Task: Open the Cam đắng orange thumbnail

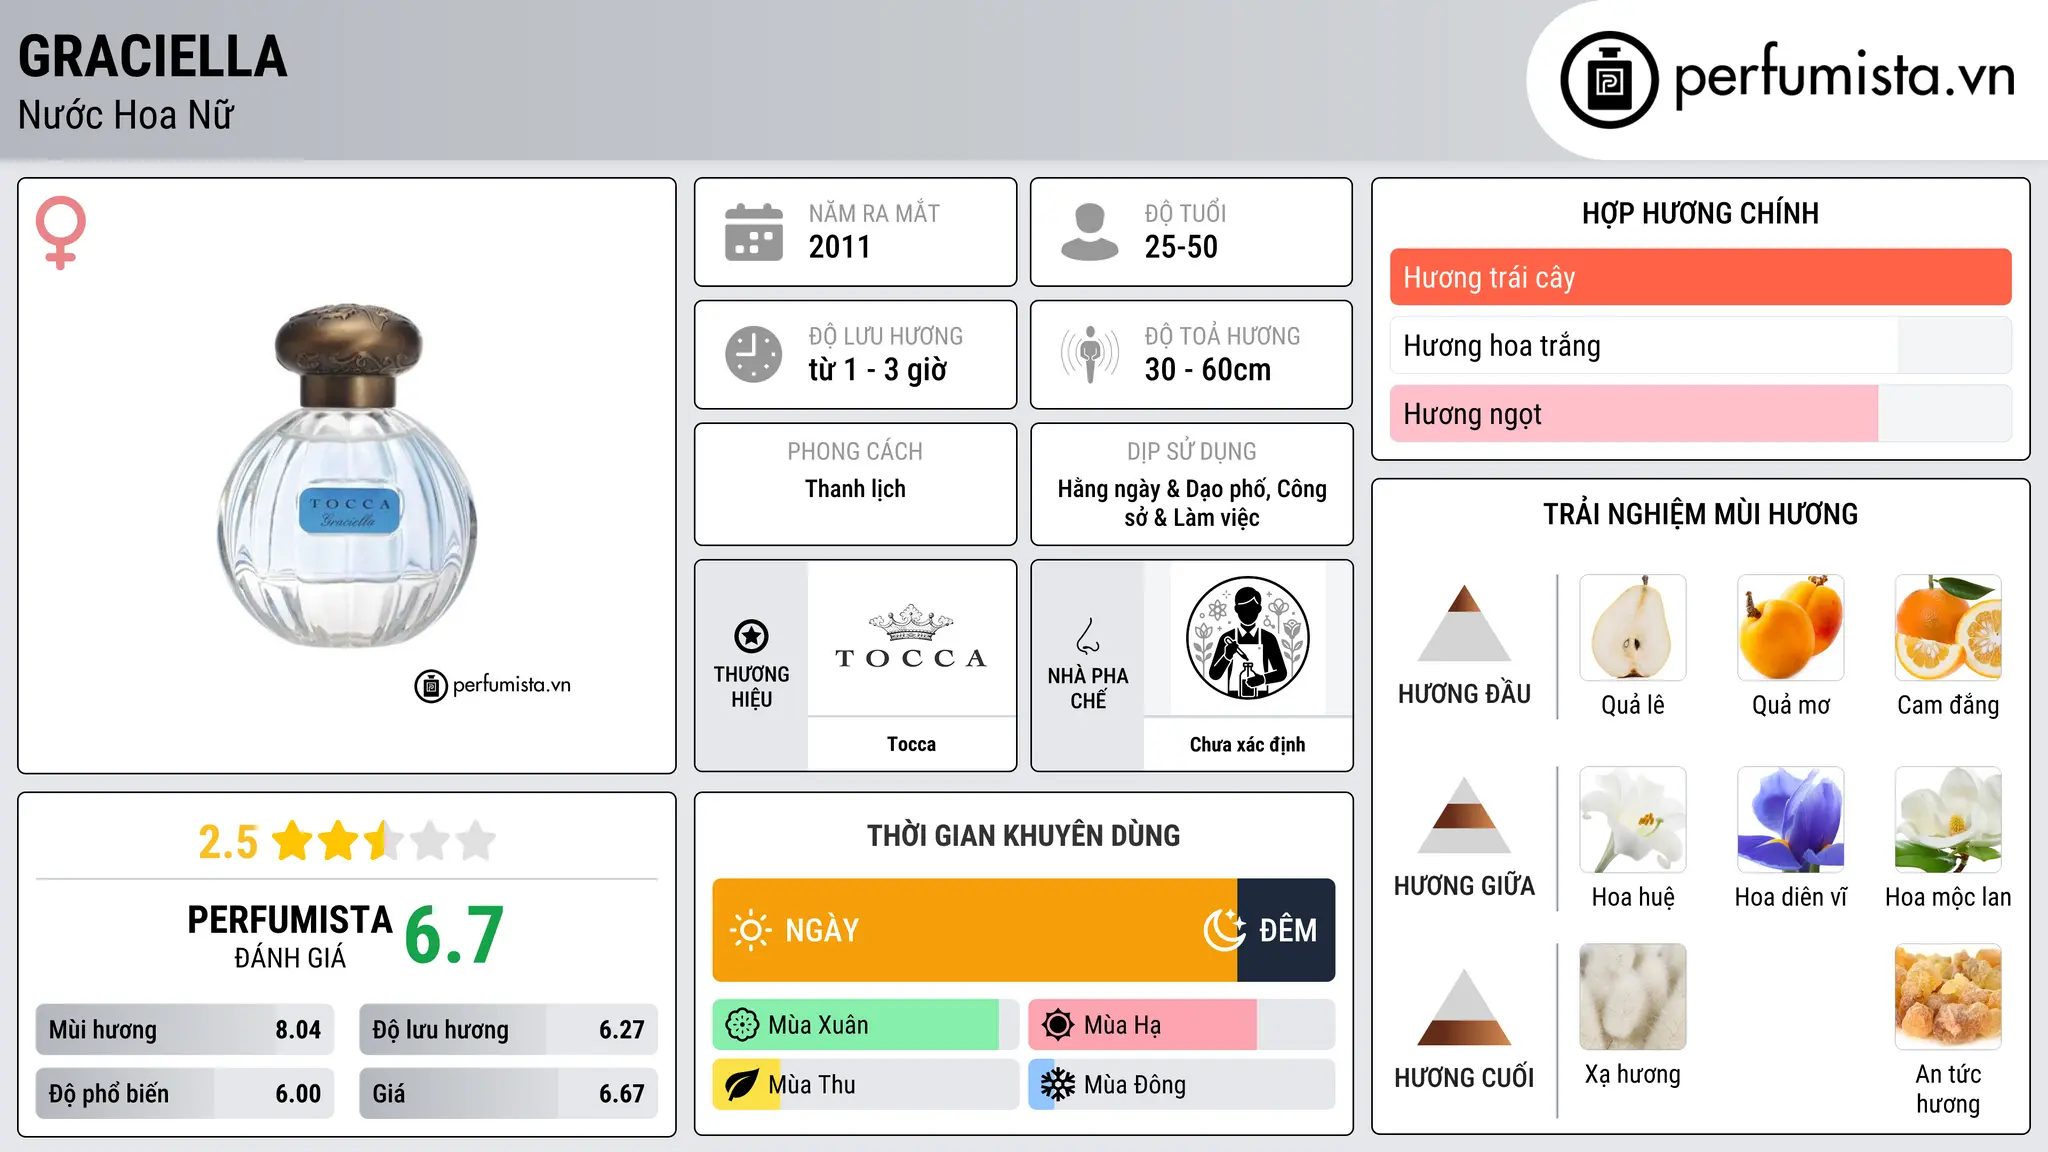Action: (1948, 628)
